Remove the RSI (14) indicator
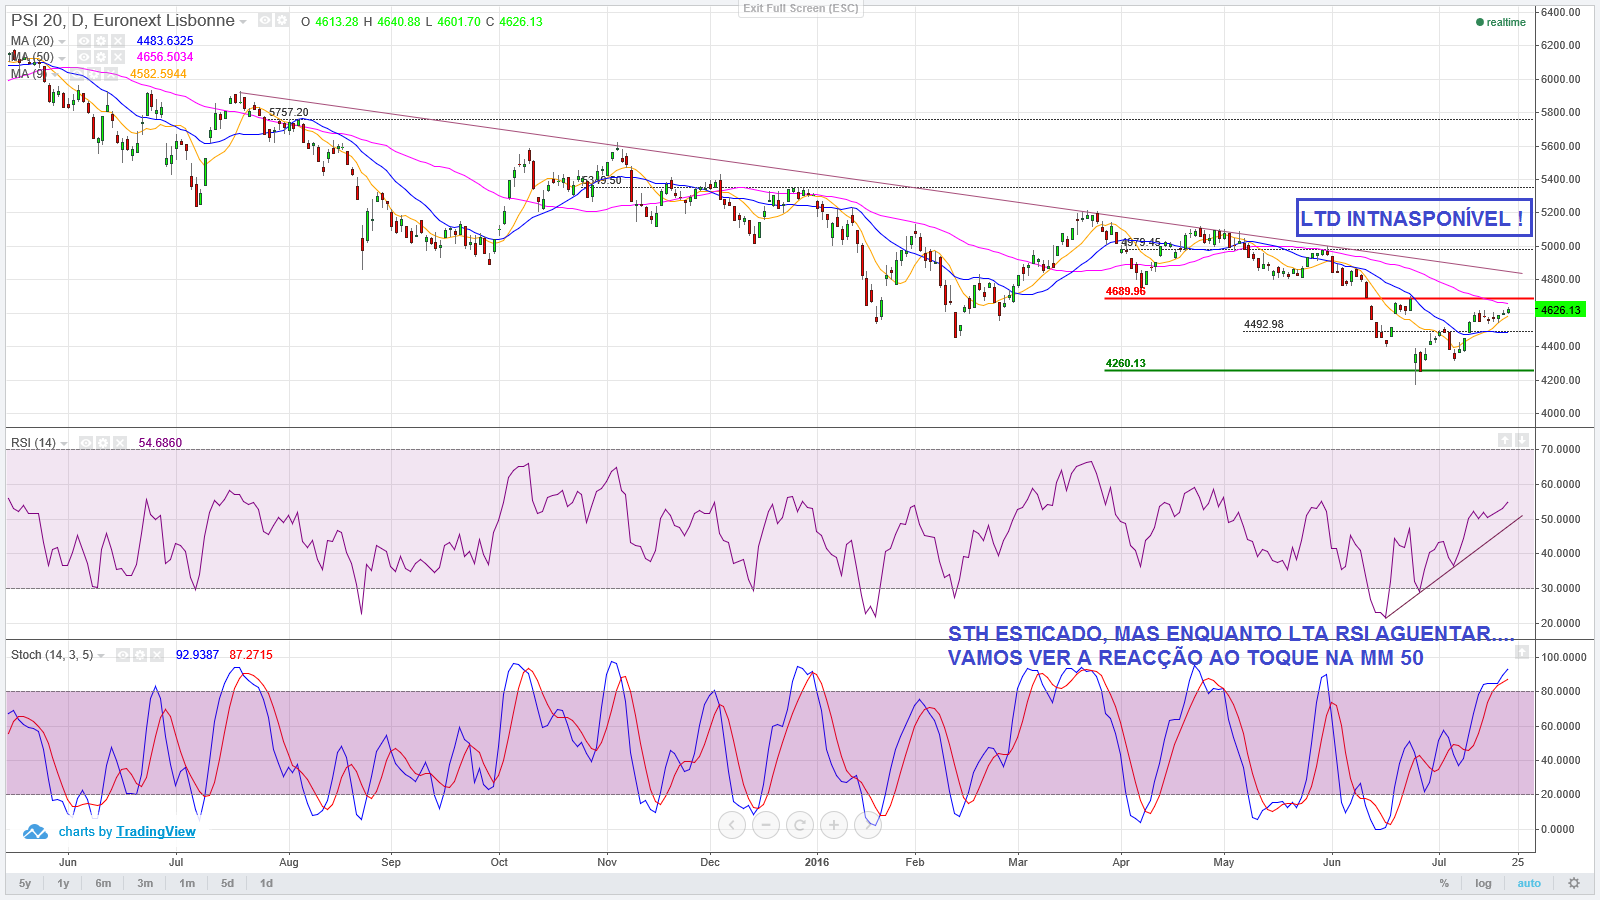 click(119, 443)
